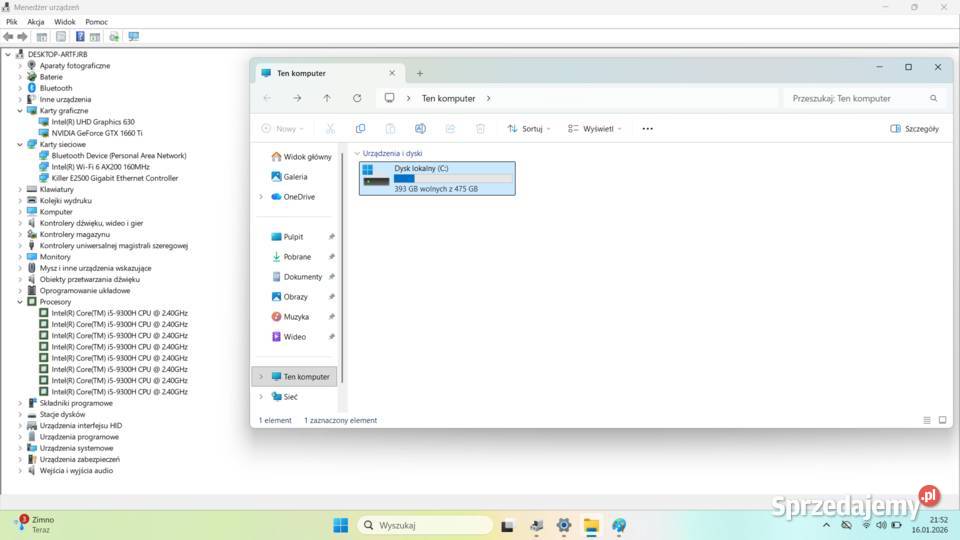Click the scan for hardware changes monitor icon
Viewport: 960px width, 540px height.
click(133, 37)
